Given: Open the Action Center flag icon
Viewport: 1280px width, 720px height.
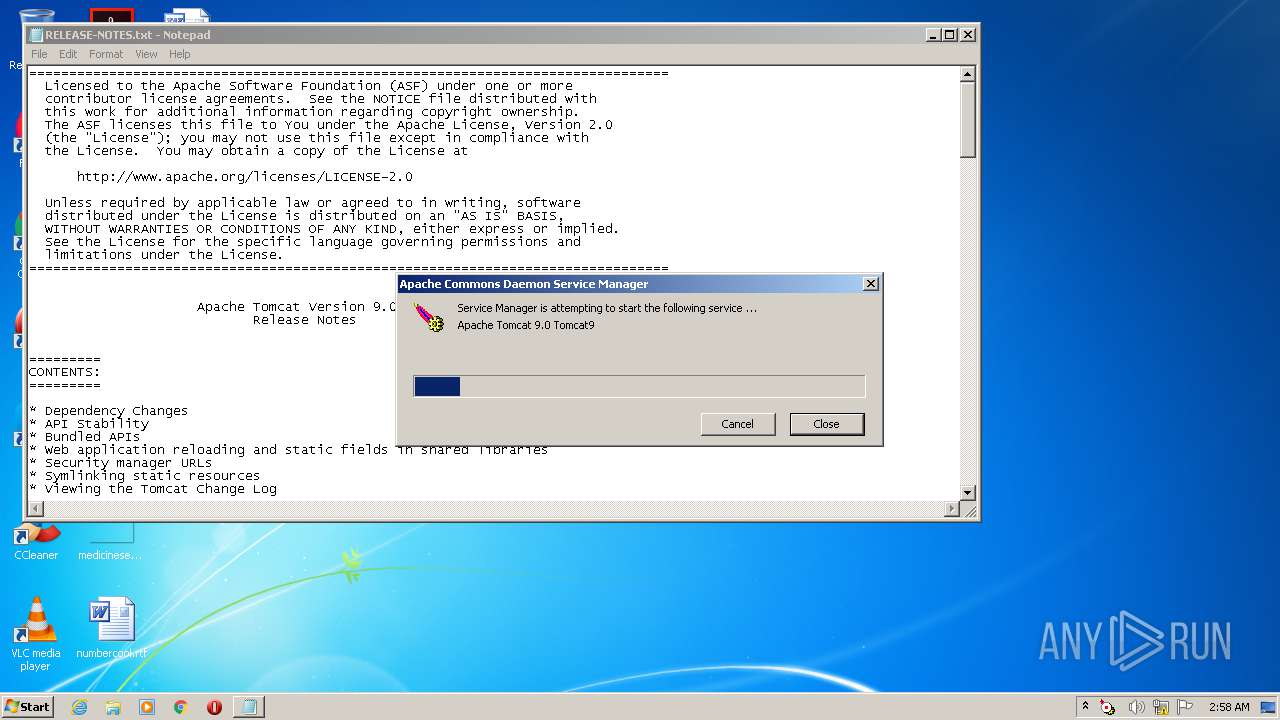Looking at the screenshot, I should tap(1185, 707).
